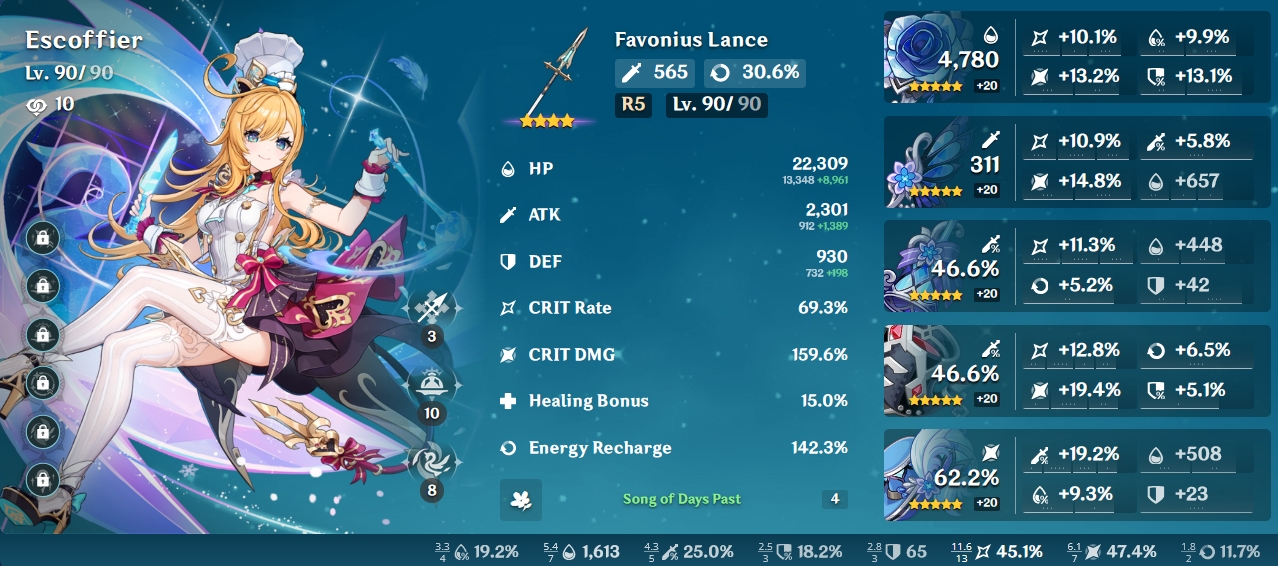The width and height of the screenshot is (1278, 566).
Task: Click the friendship level 10 icon
Action: 35,104
